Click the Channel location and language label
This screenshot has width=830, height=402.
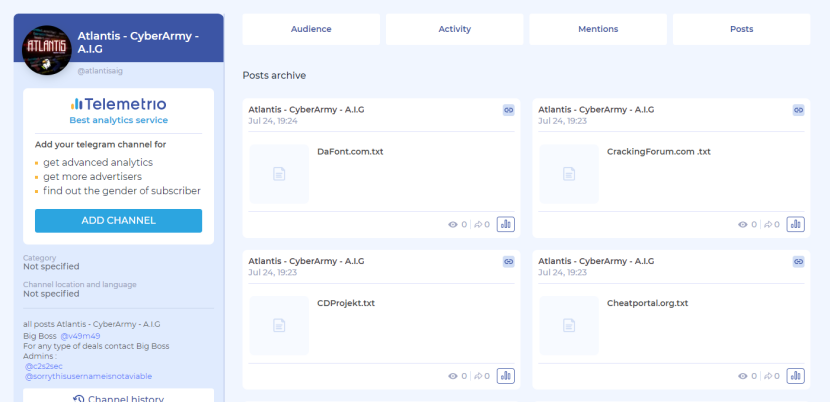[79, 284]
